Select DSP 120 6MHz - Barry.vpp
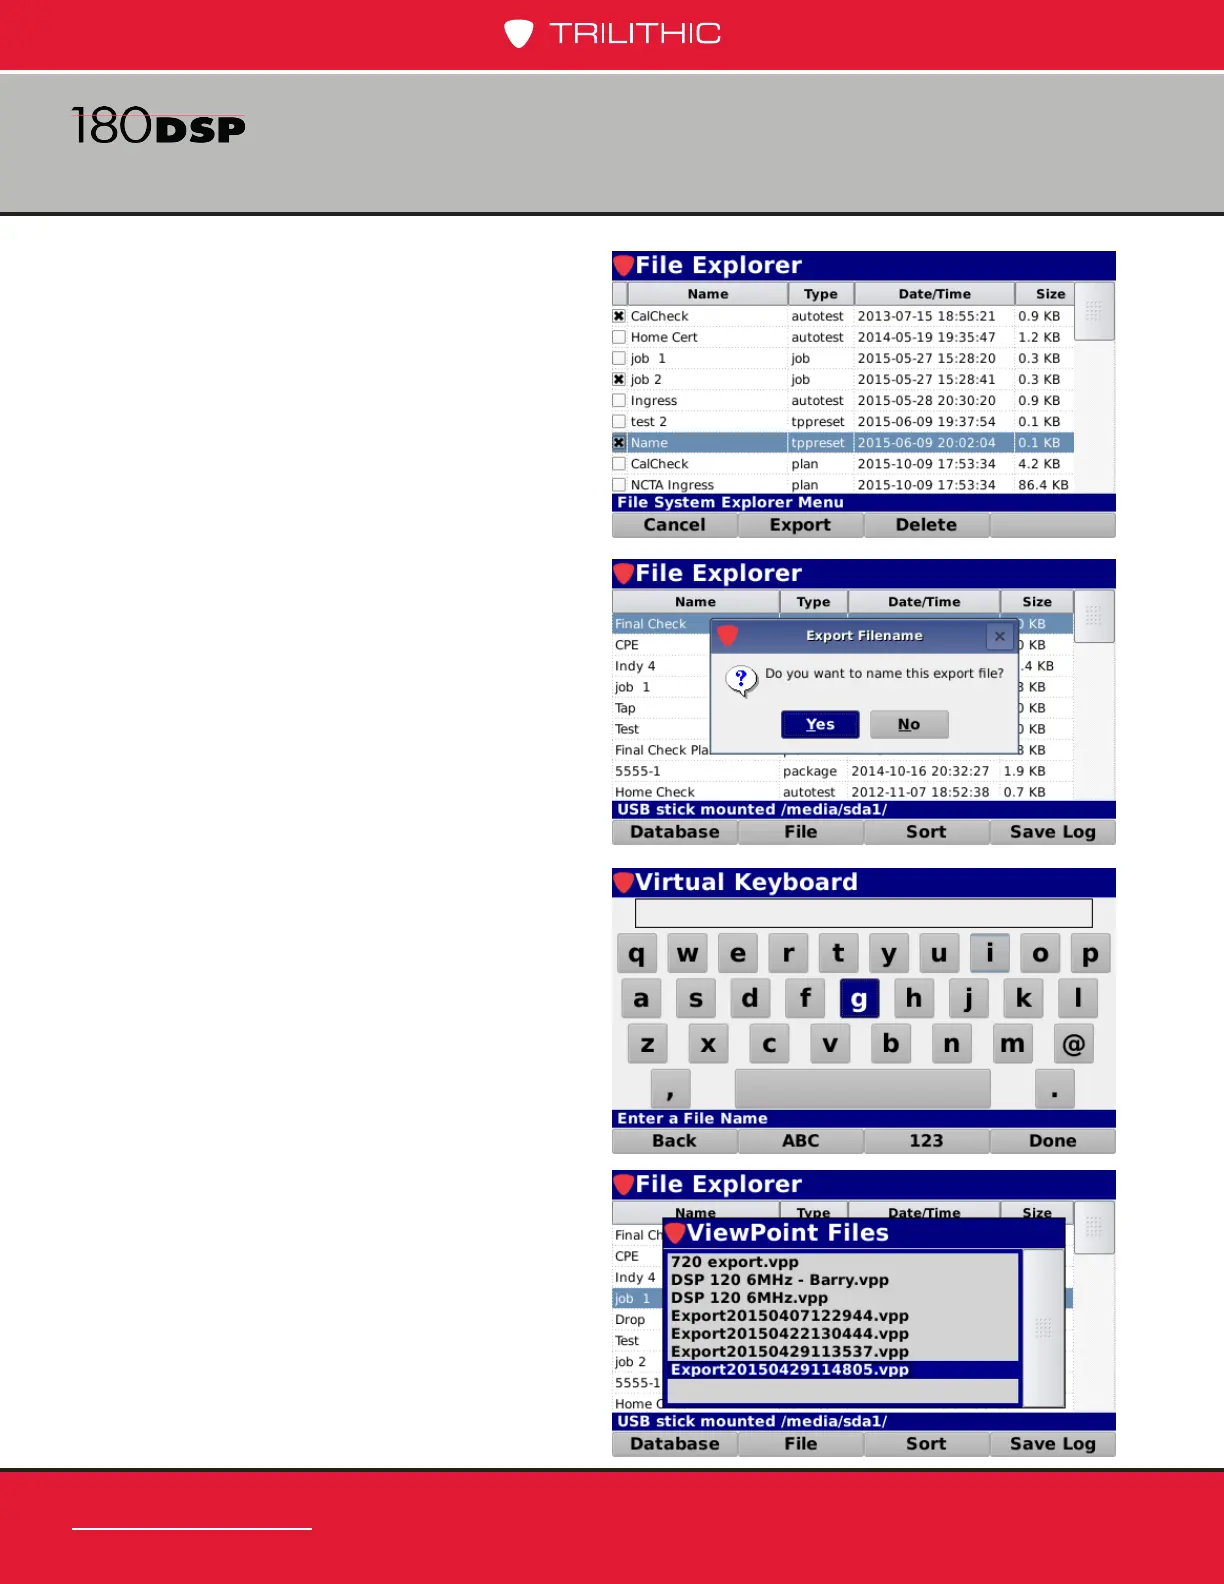 pyautogui.click(x=843, y=1280)
